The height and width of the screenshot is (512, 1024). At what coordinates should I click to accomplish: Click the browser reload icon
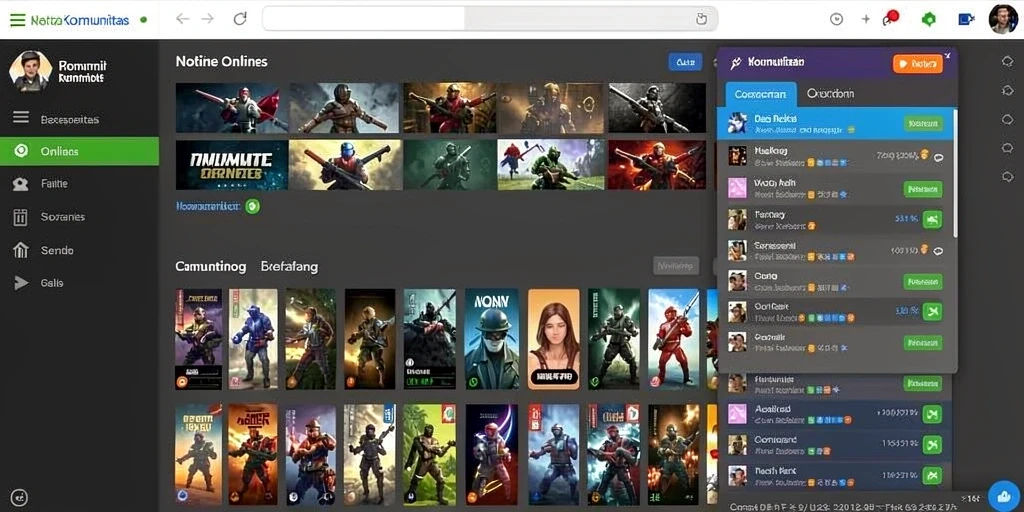[240, 19]
